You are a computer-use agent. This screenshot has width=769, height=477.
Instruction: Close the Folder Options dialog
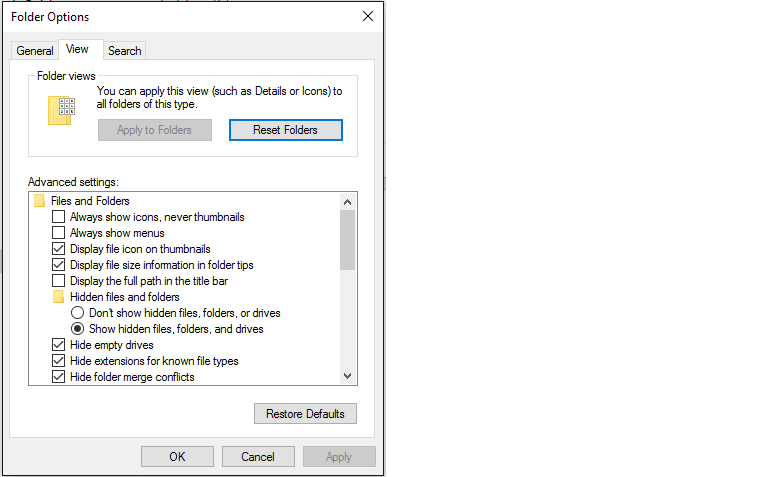click(x=368, y=16)
